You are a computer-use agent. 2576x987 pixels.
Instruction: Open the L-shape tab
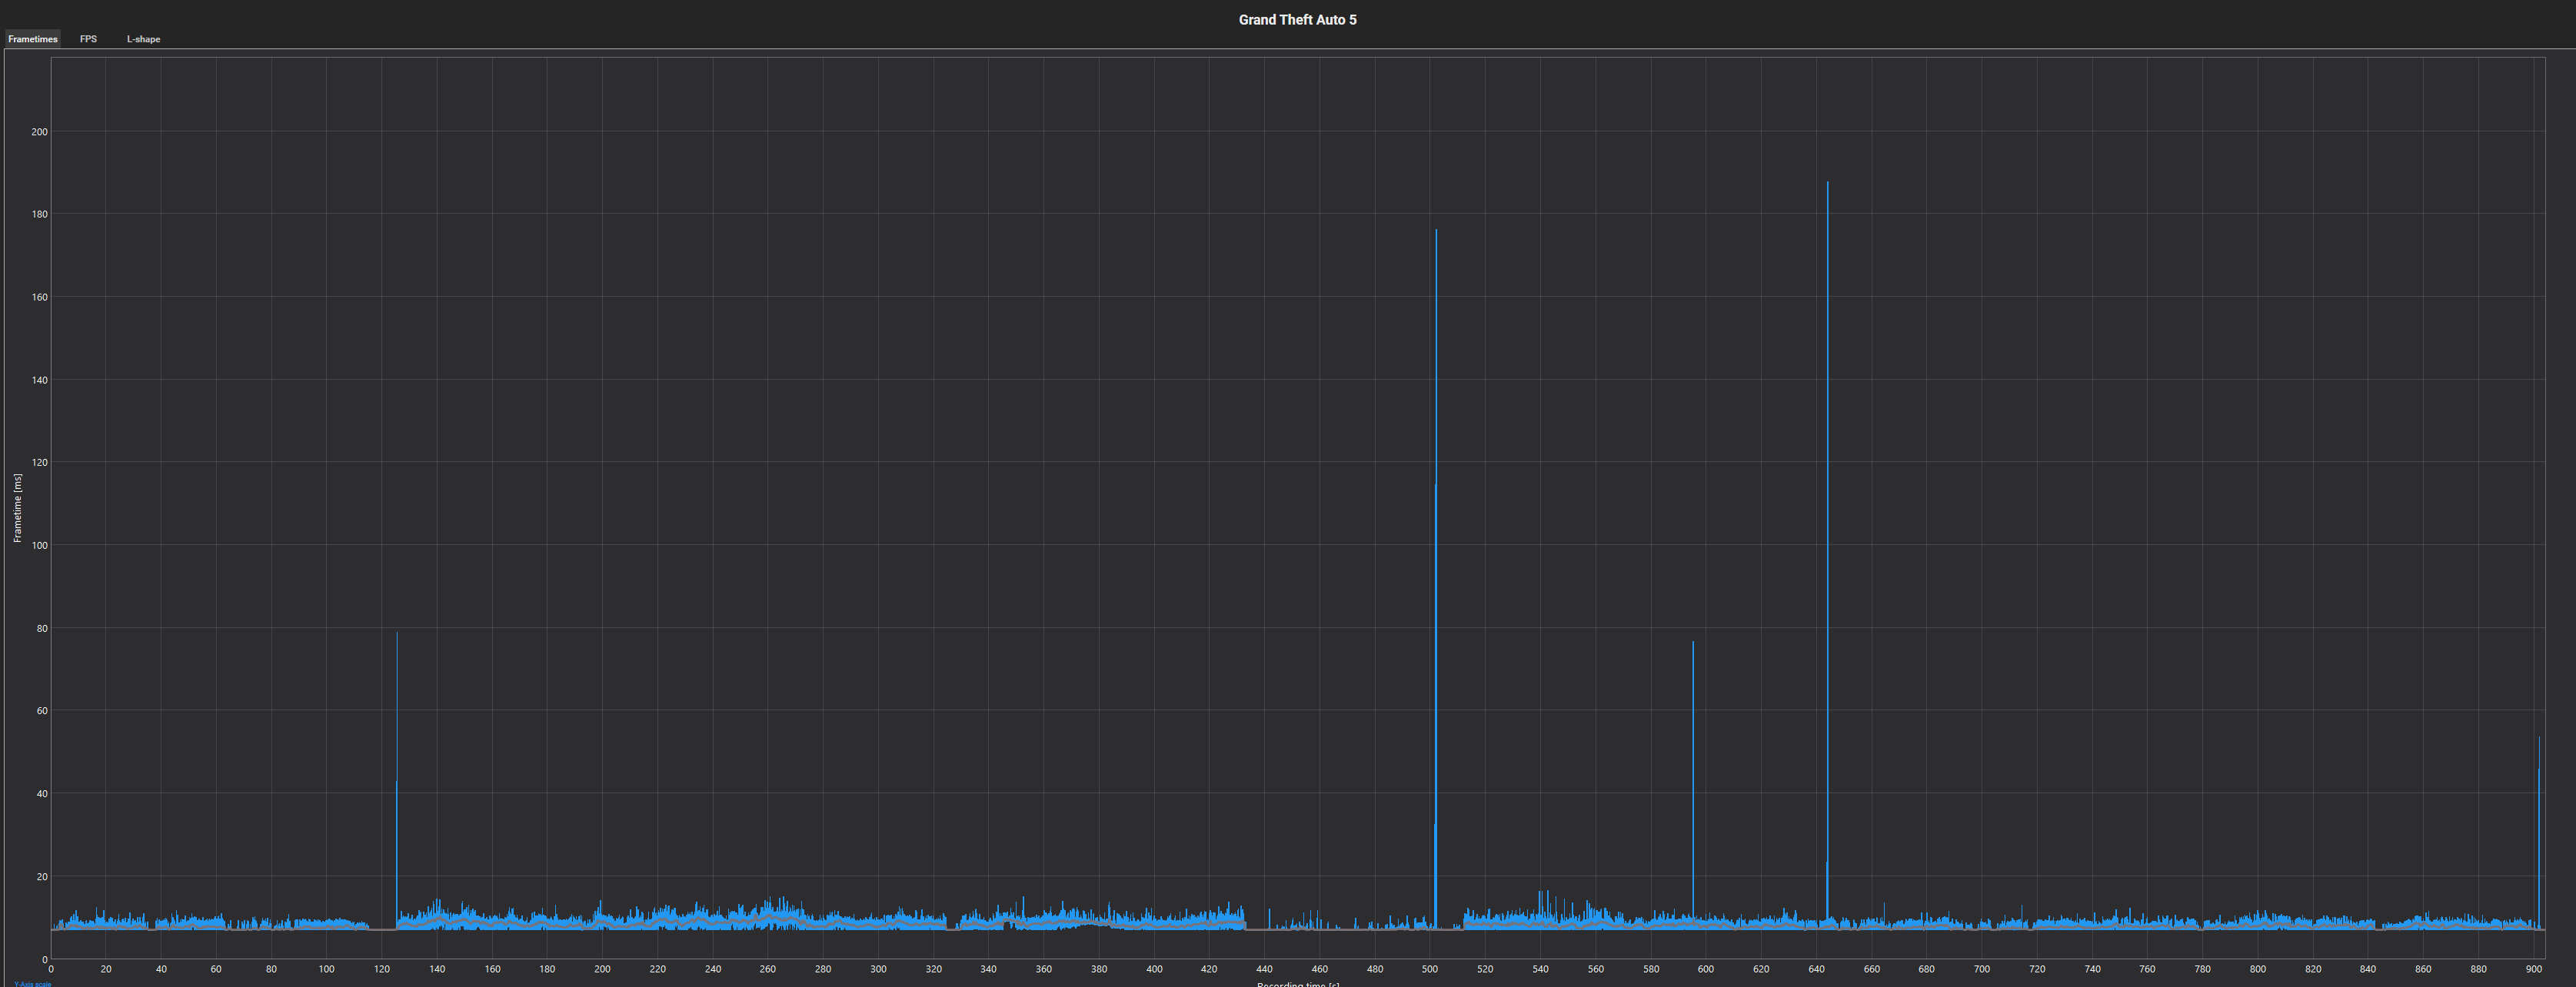click(x=143, y=39)
